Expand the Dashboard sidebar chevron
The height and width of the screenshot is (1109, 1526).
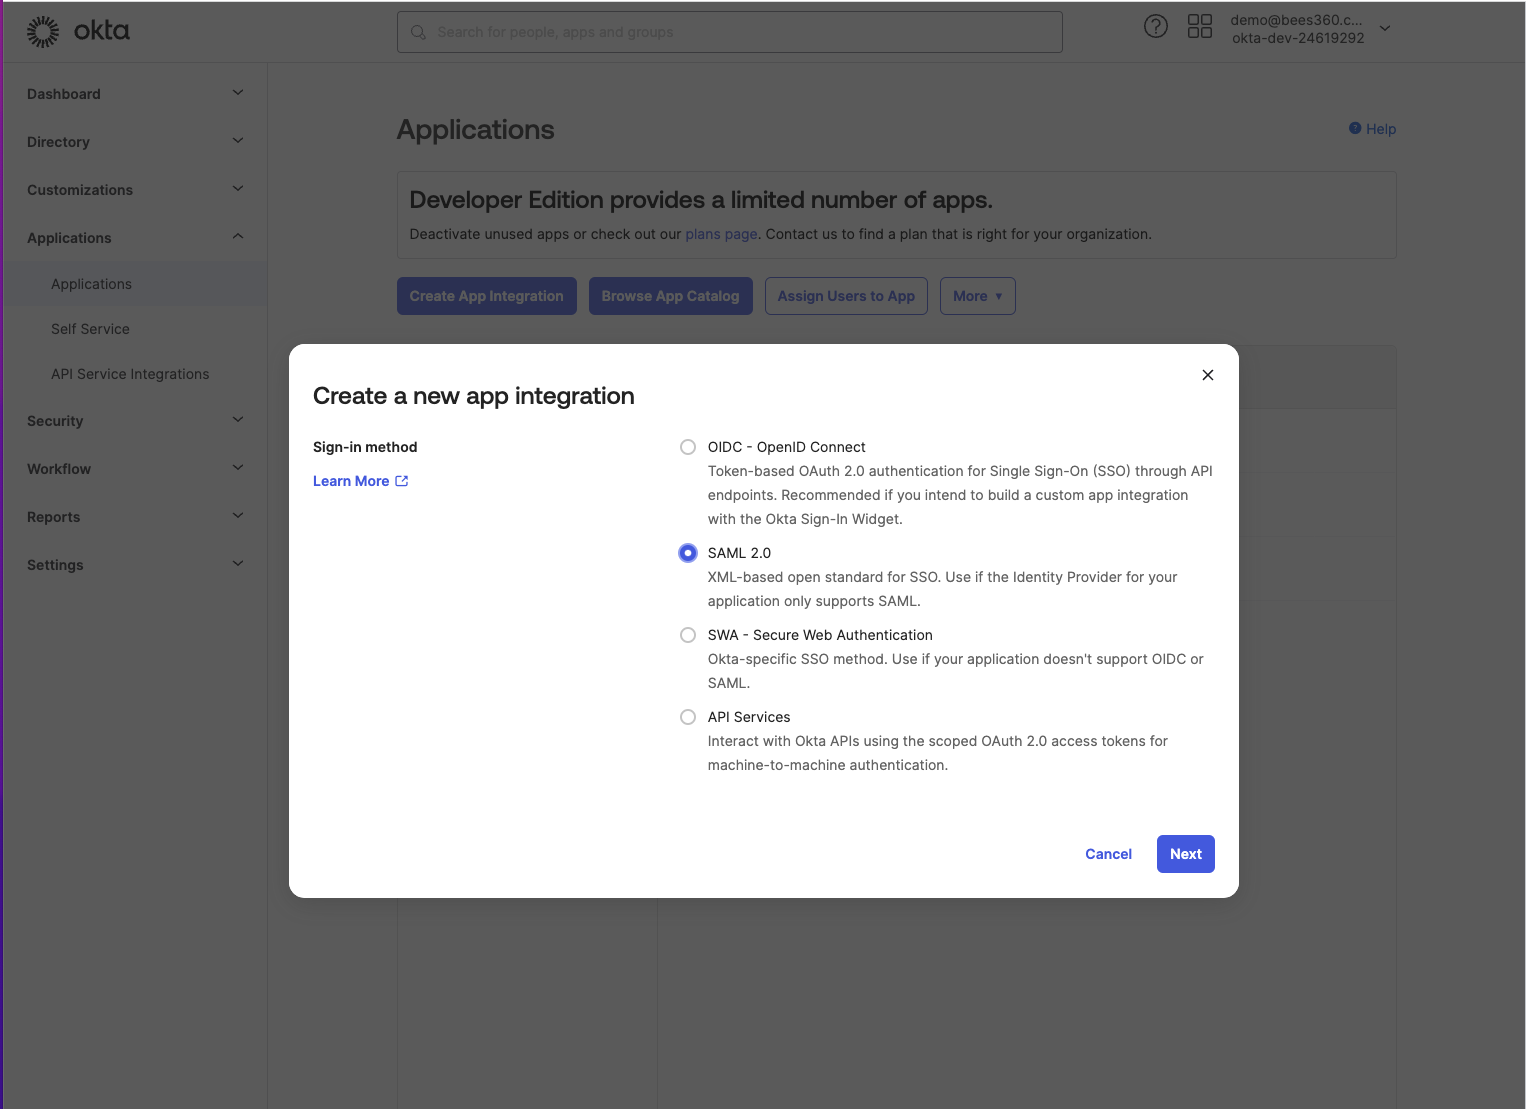(x=238, y=93)
